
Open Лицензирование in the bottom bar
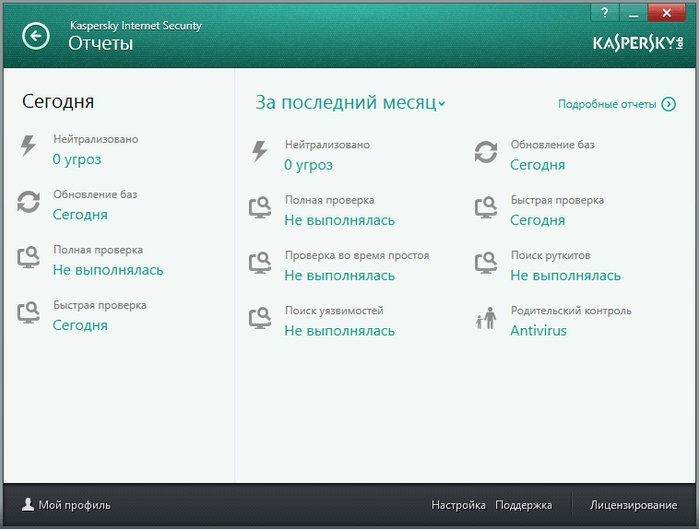633,505
